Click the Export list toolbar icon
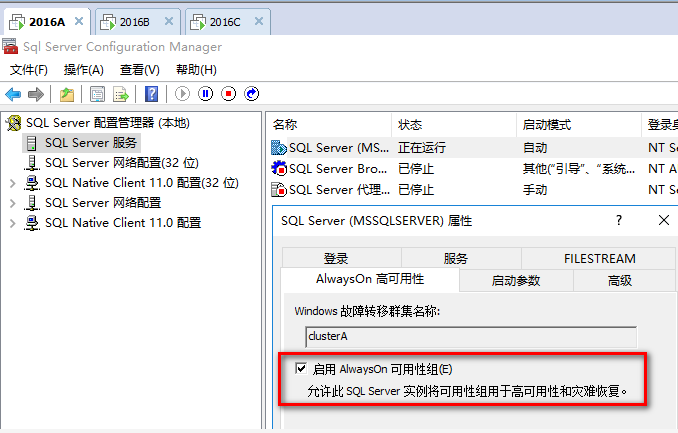The image size is (678, 433). [121, 94]
